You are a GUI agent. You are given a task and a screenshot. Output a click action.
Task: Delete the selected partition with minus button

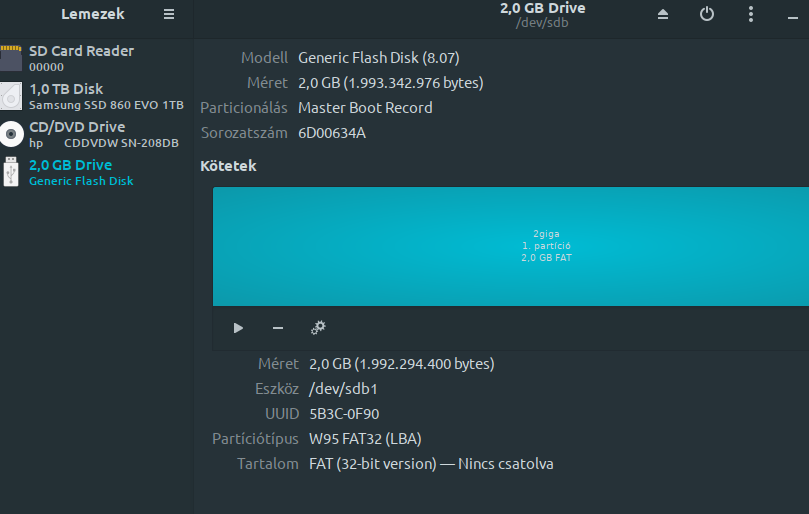278,327
